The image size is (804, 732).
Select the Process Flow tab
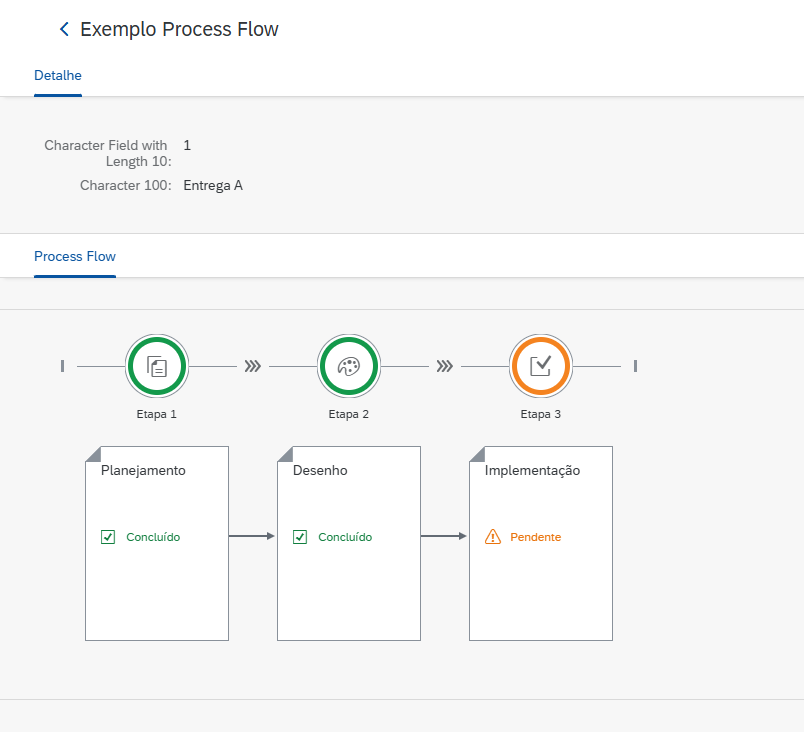pos(75,256)
